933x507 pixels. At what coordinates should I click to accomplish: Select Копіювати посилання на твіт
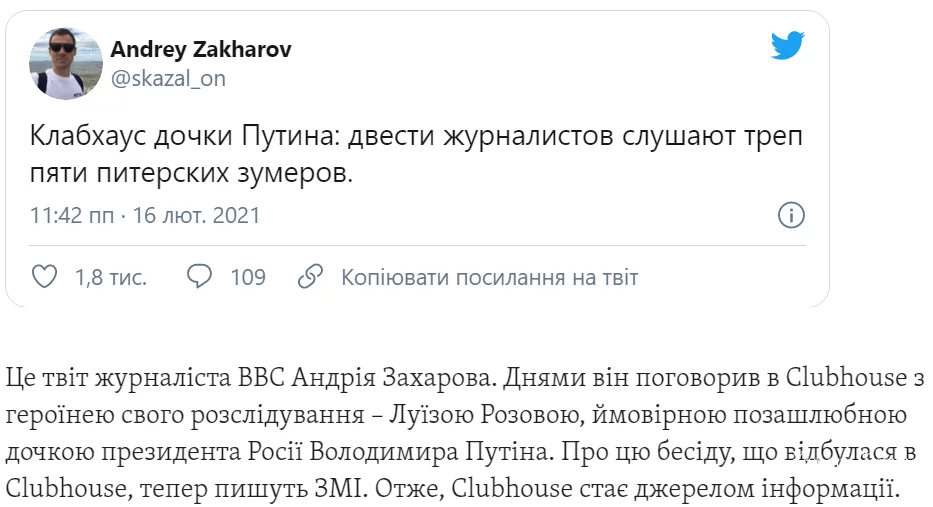(490, 277)
